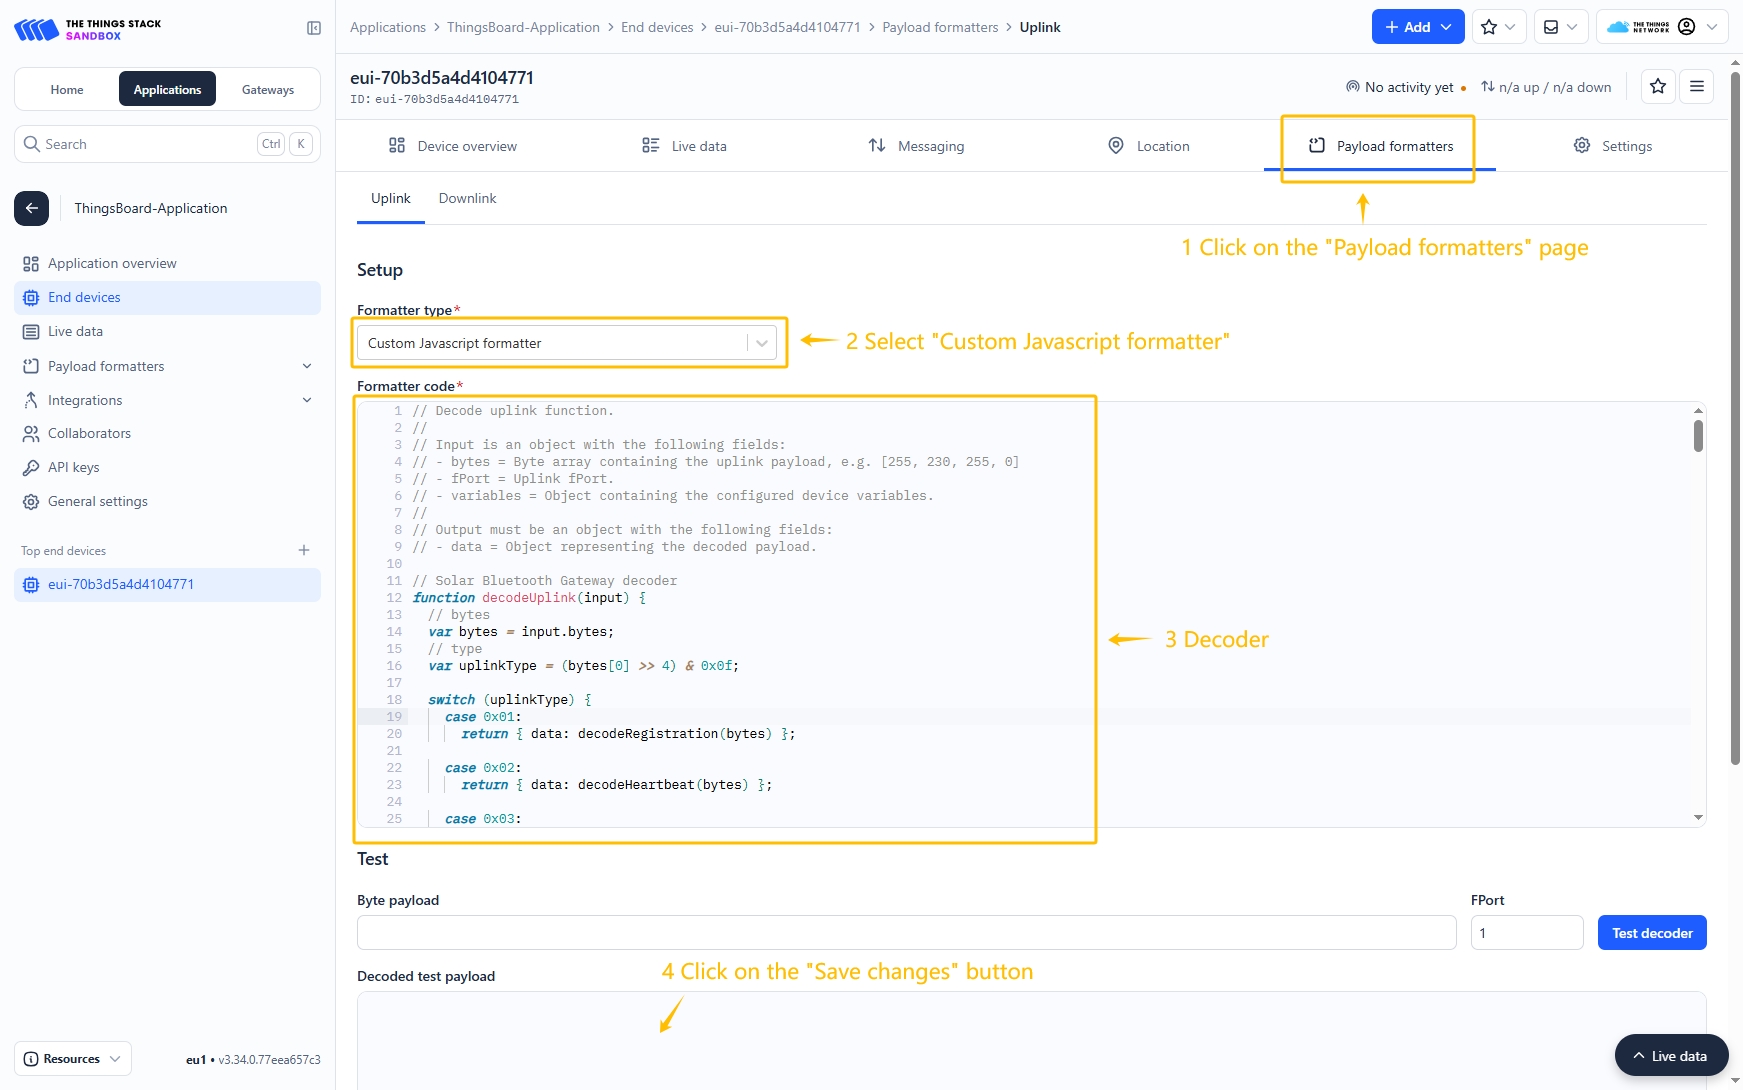Click the Test decoder button
Image resolution: width=1743 pixels, height=1090 pixels.
pos(1651,933)
